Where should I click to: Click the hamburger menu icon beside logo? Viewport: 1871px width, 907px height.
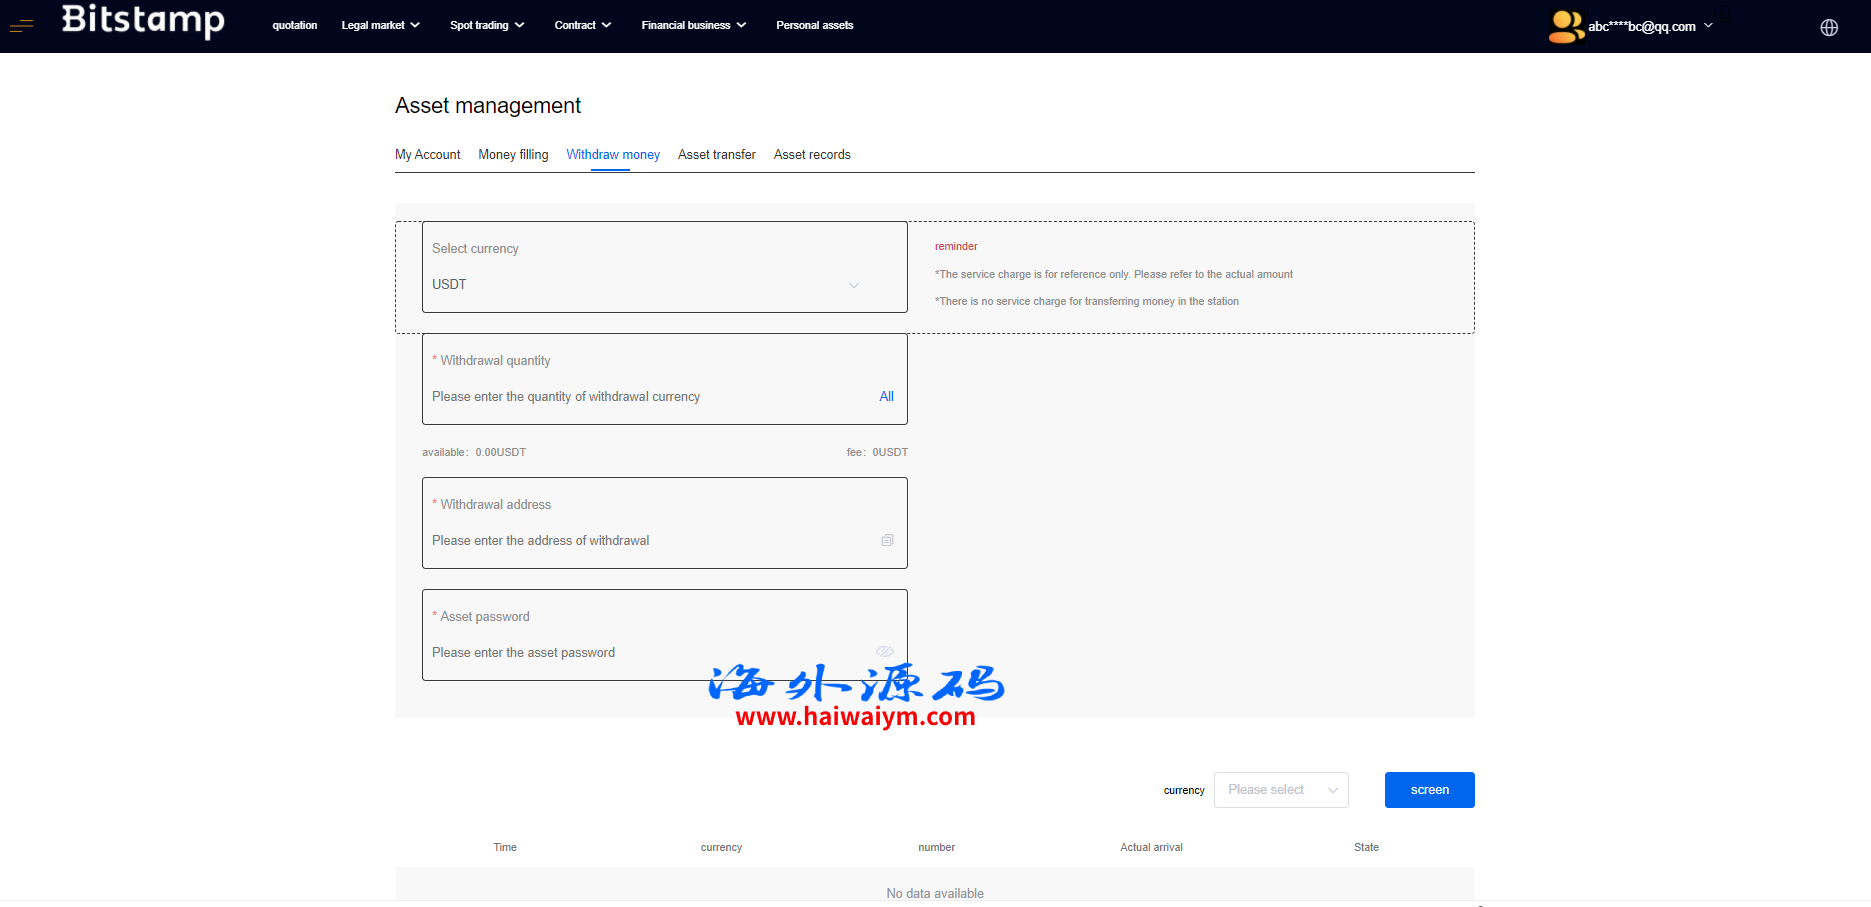(x=21, y=25)
